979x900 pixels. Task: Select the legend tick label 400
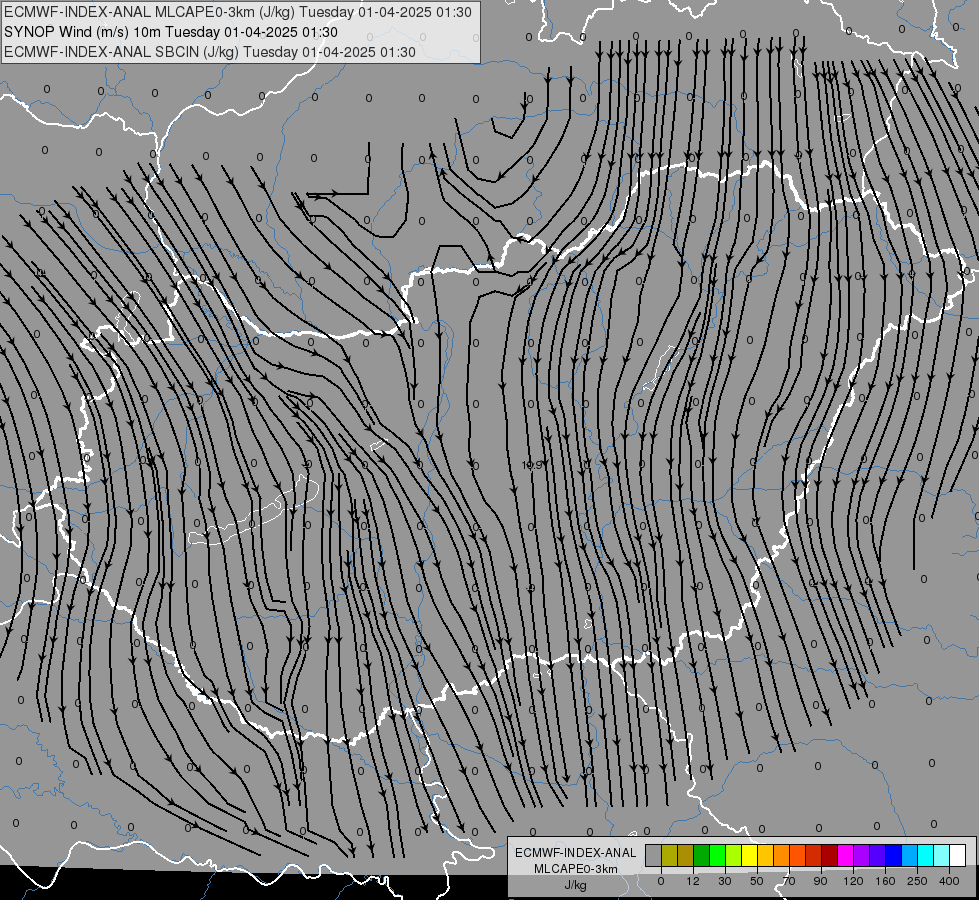(x=949, y=881)
